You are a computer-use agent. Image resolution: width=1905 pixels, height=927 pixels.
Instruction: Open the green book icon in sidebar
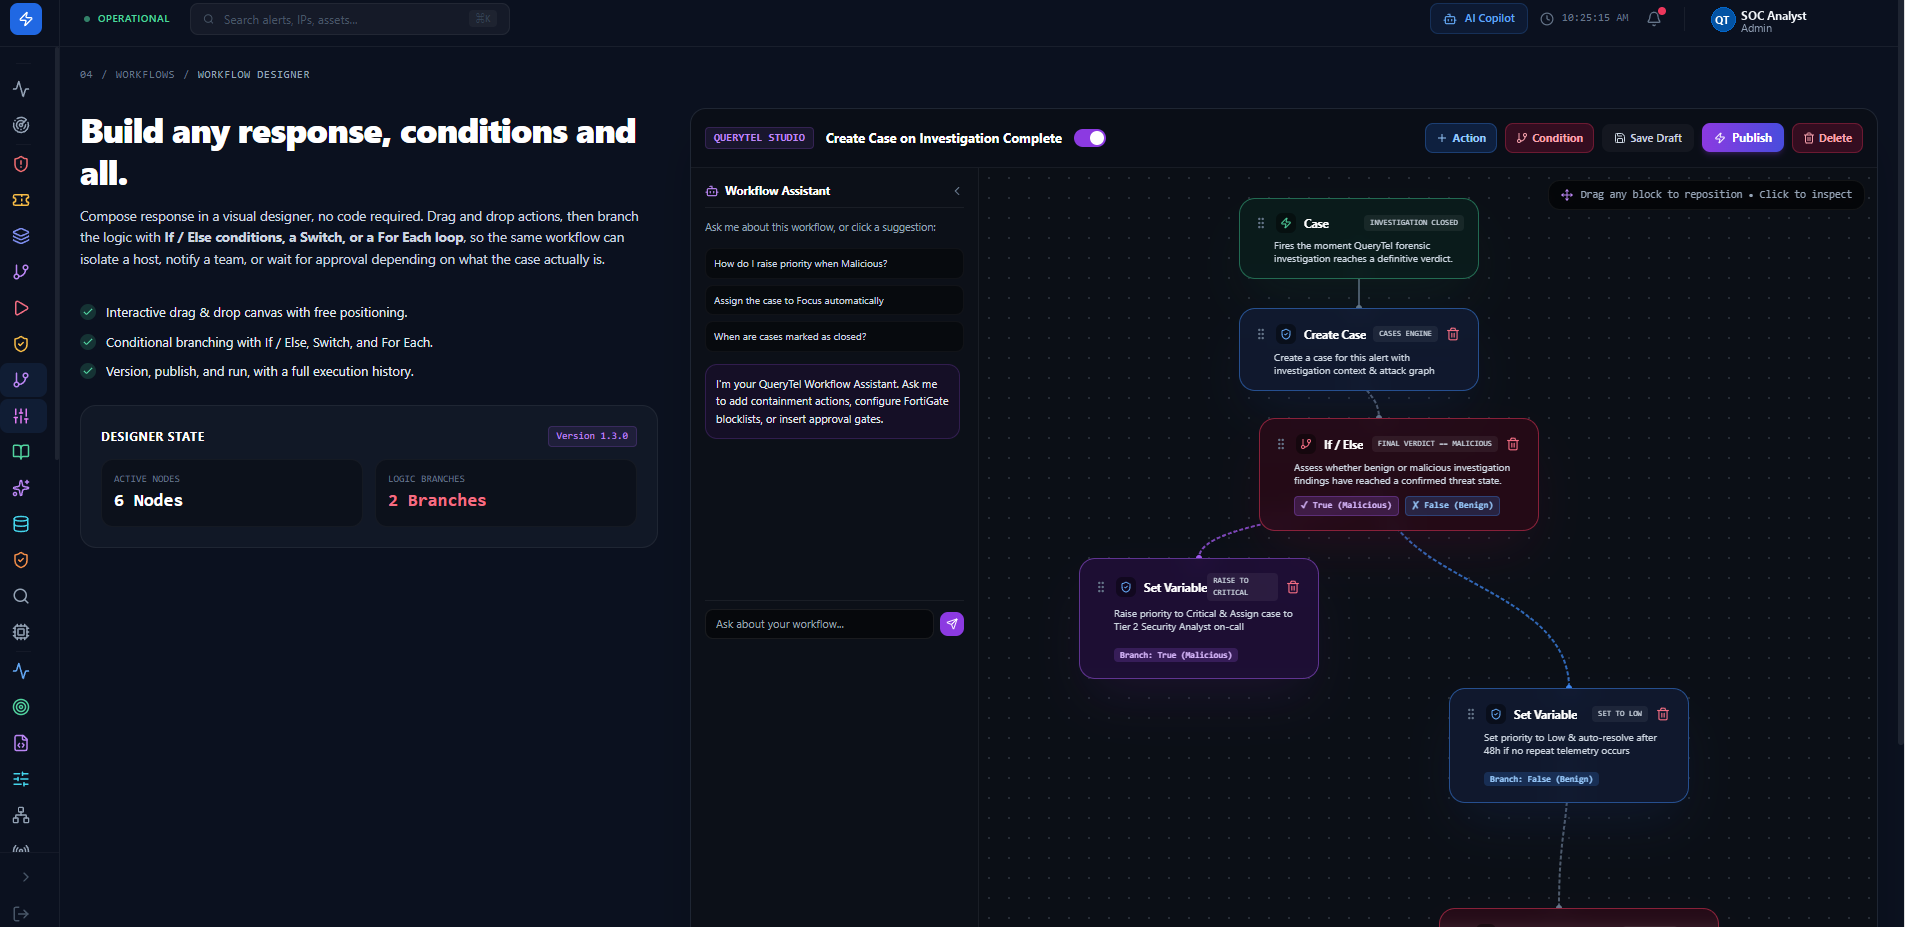pyautogui.click(x=21, y=452)
